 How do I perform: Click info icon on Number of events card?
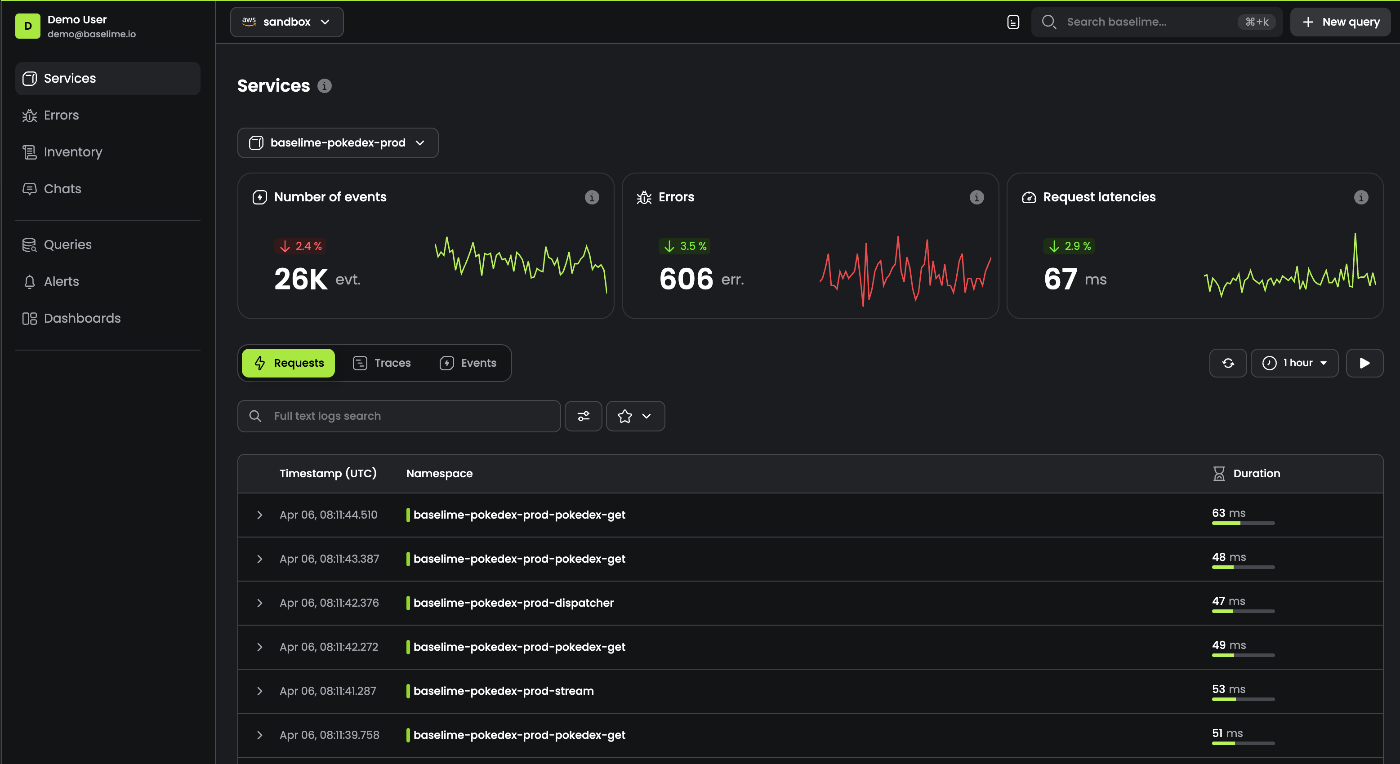[592, 198]
